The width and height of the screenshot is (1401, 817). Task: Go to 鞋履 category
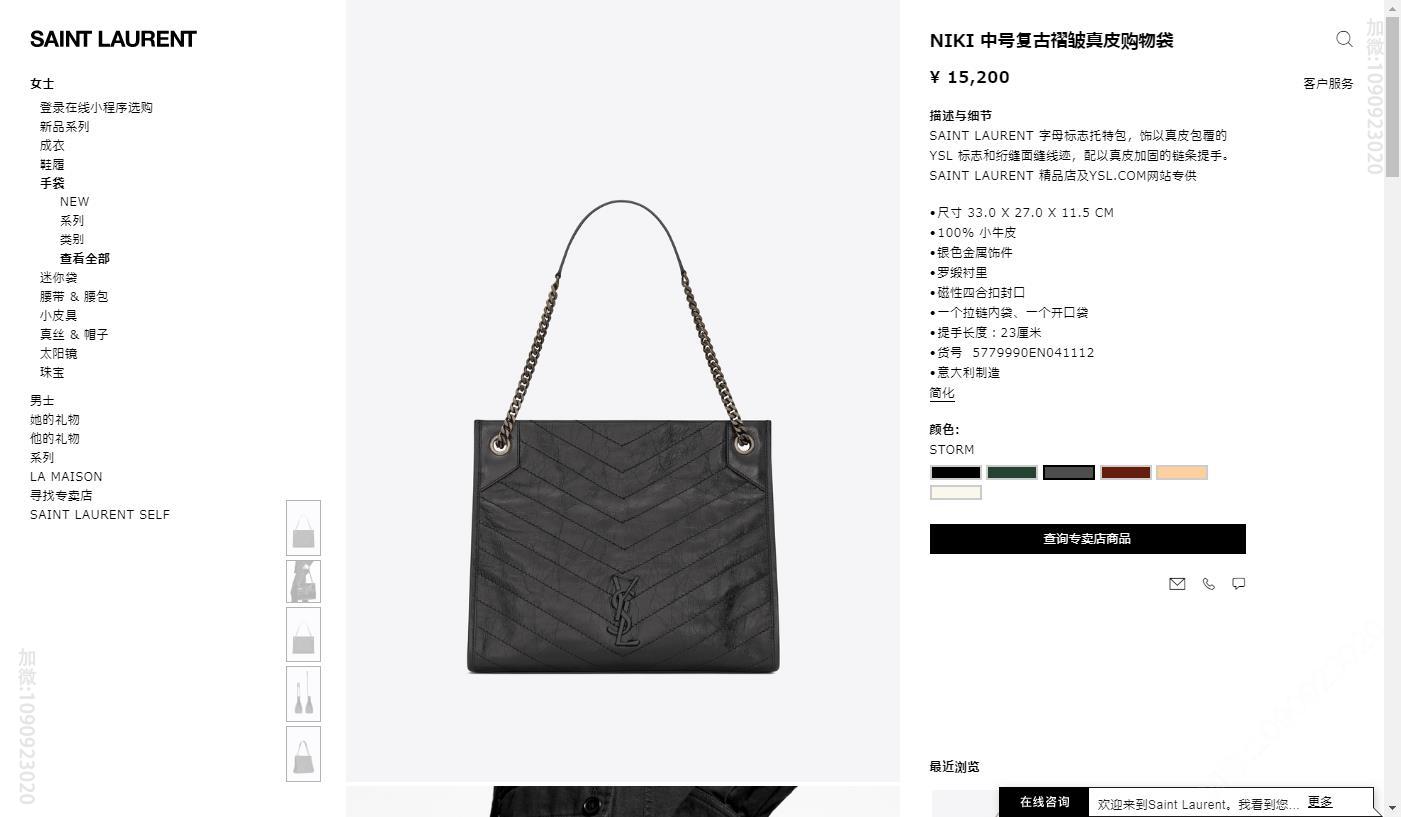point(52,164)
